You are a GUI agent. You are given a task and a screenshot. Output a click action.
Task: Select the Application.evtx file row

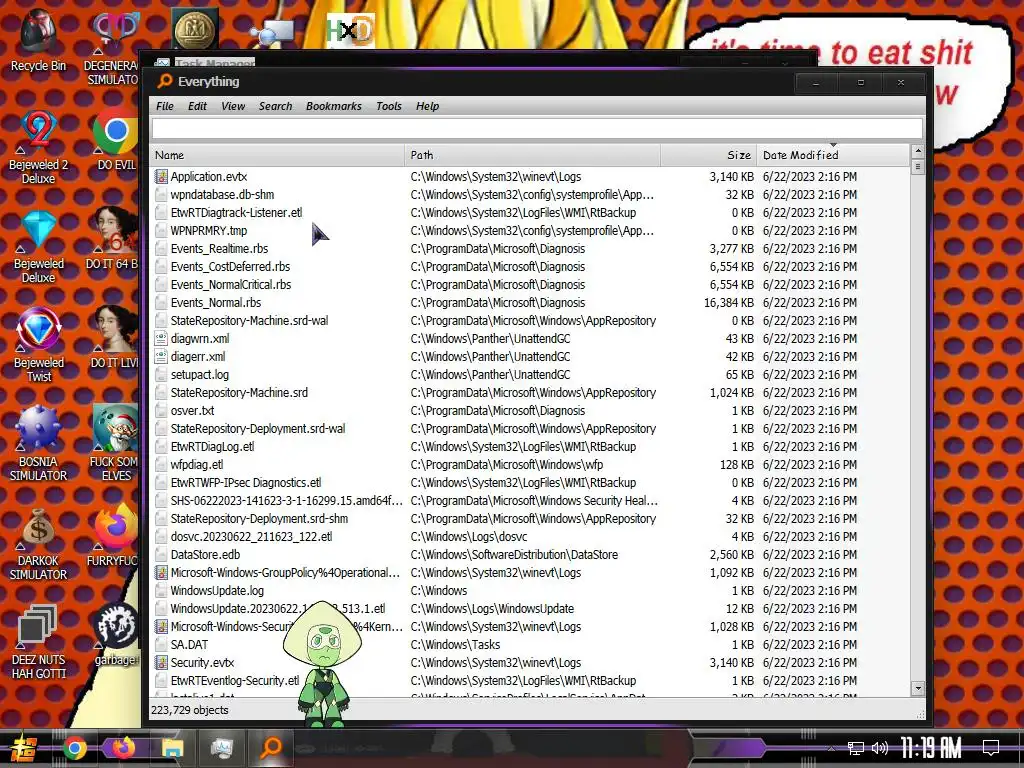pyautogui.click(x=529, y=176)
